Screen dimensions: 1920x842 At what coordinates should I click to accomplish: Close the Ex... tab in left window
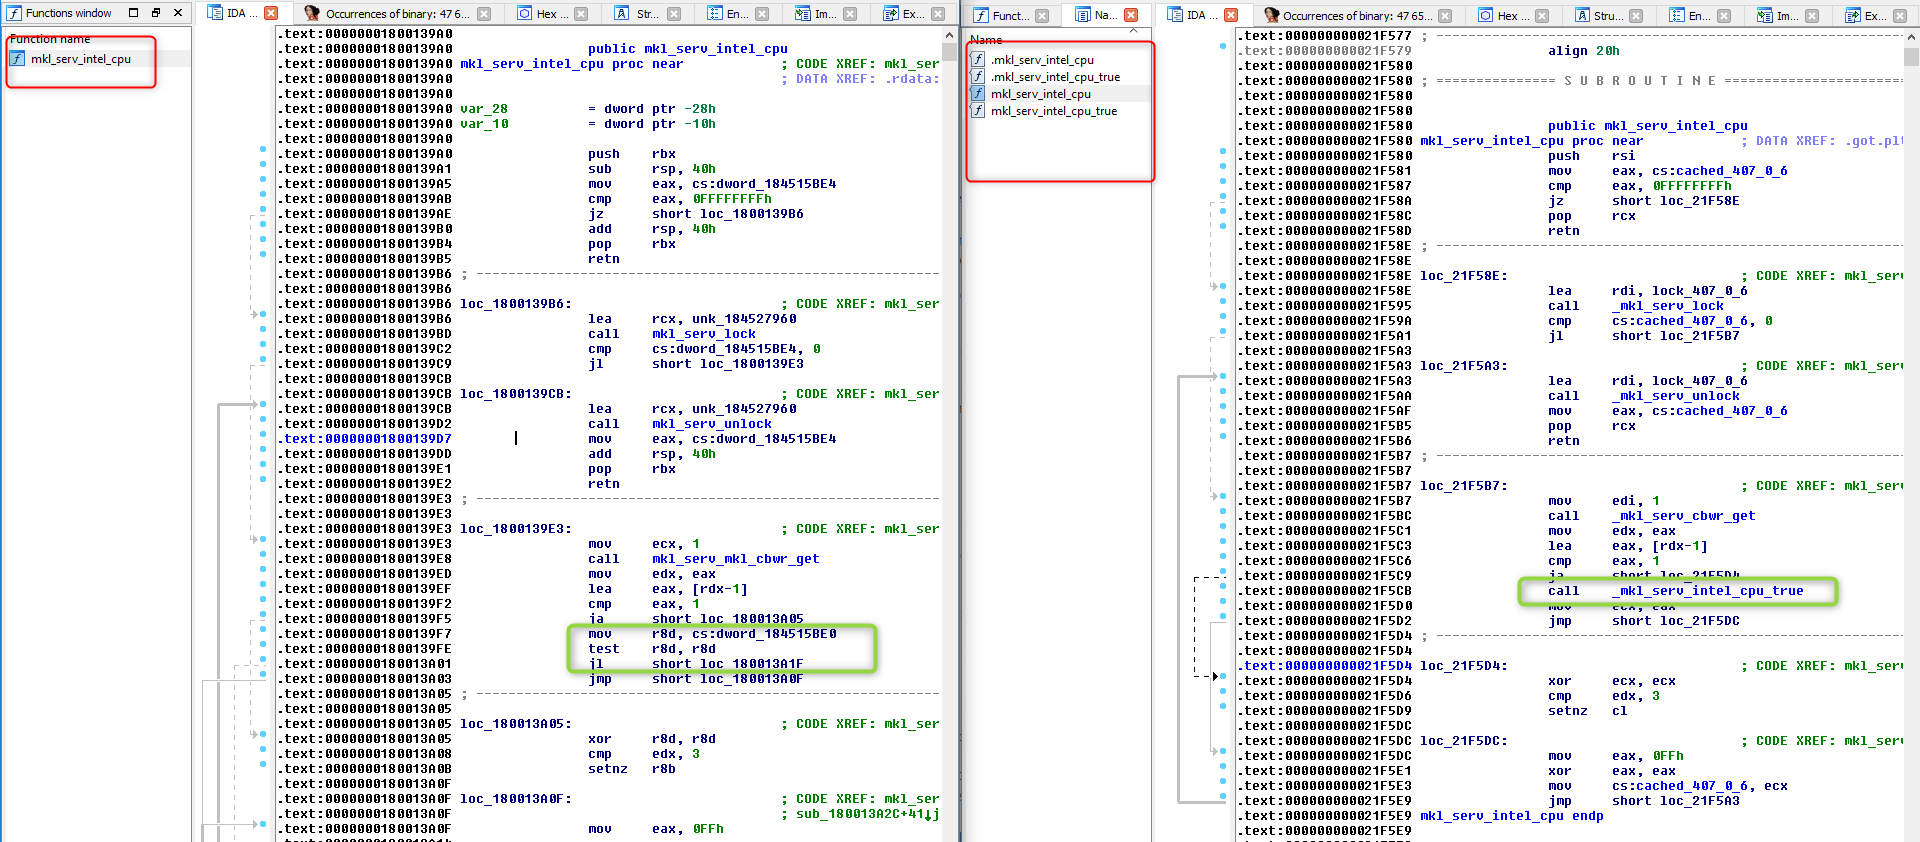(938, 14)
